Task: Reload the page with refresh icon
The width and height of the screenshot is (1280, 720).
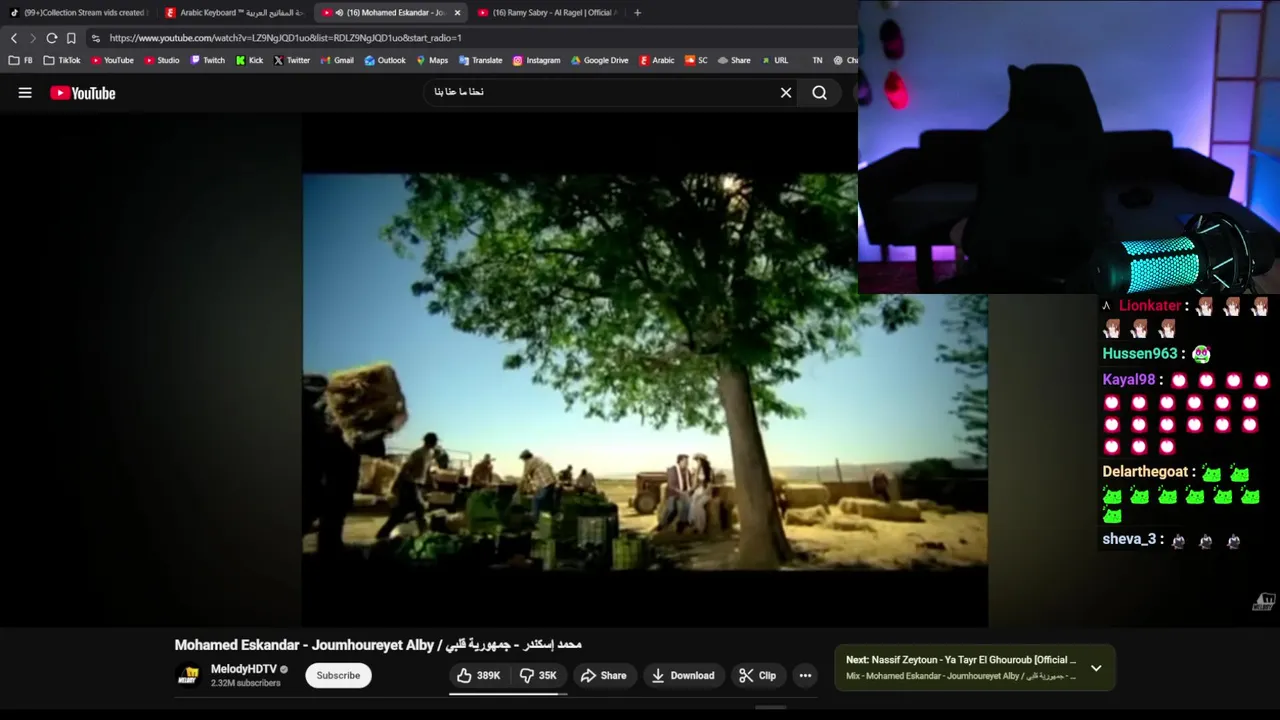Action: pyautogui.click(x=52, y=38)
